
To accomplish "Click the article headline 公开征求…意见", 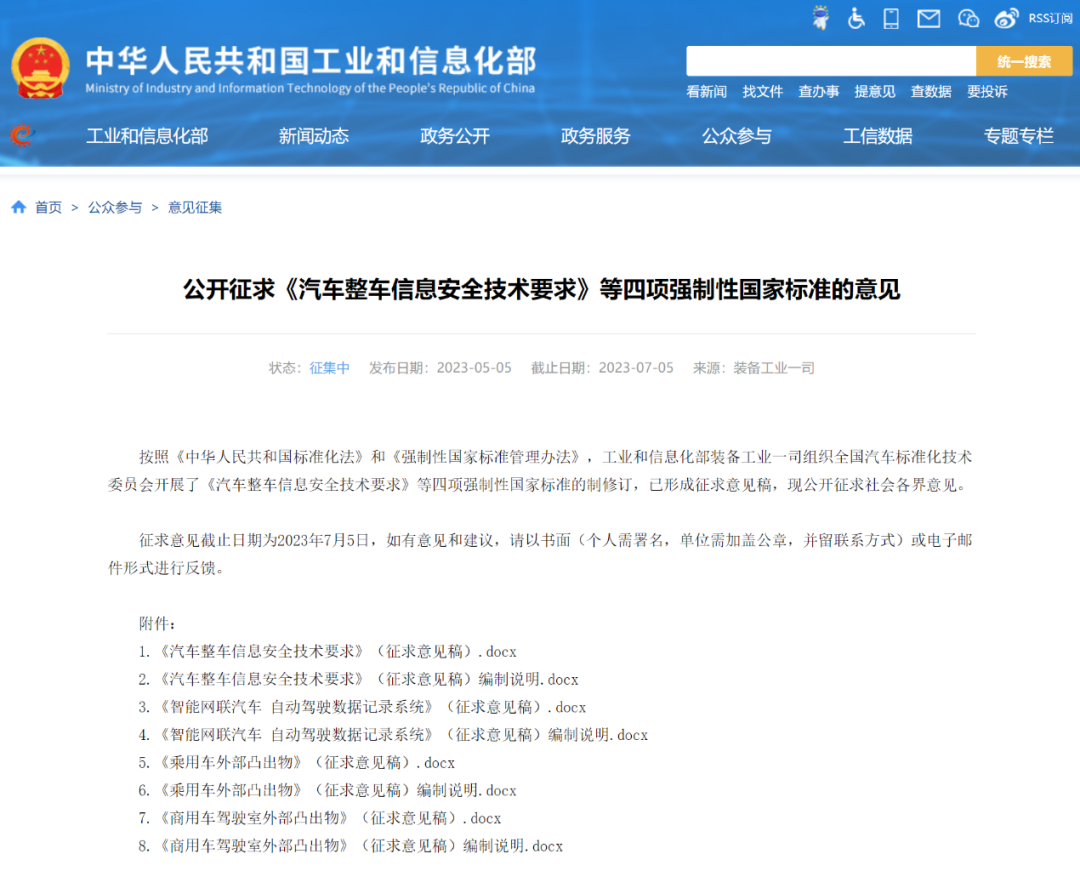I will (x=541, y=289).
